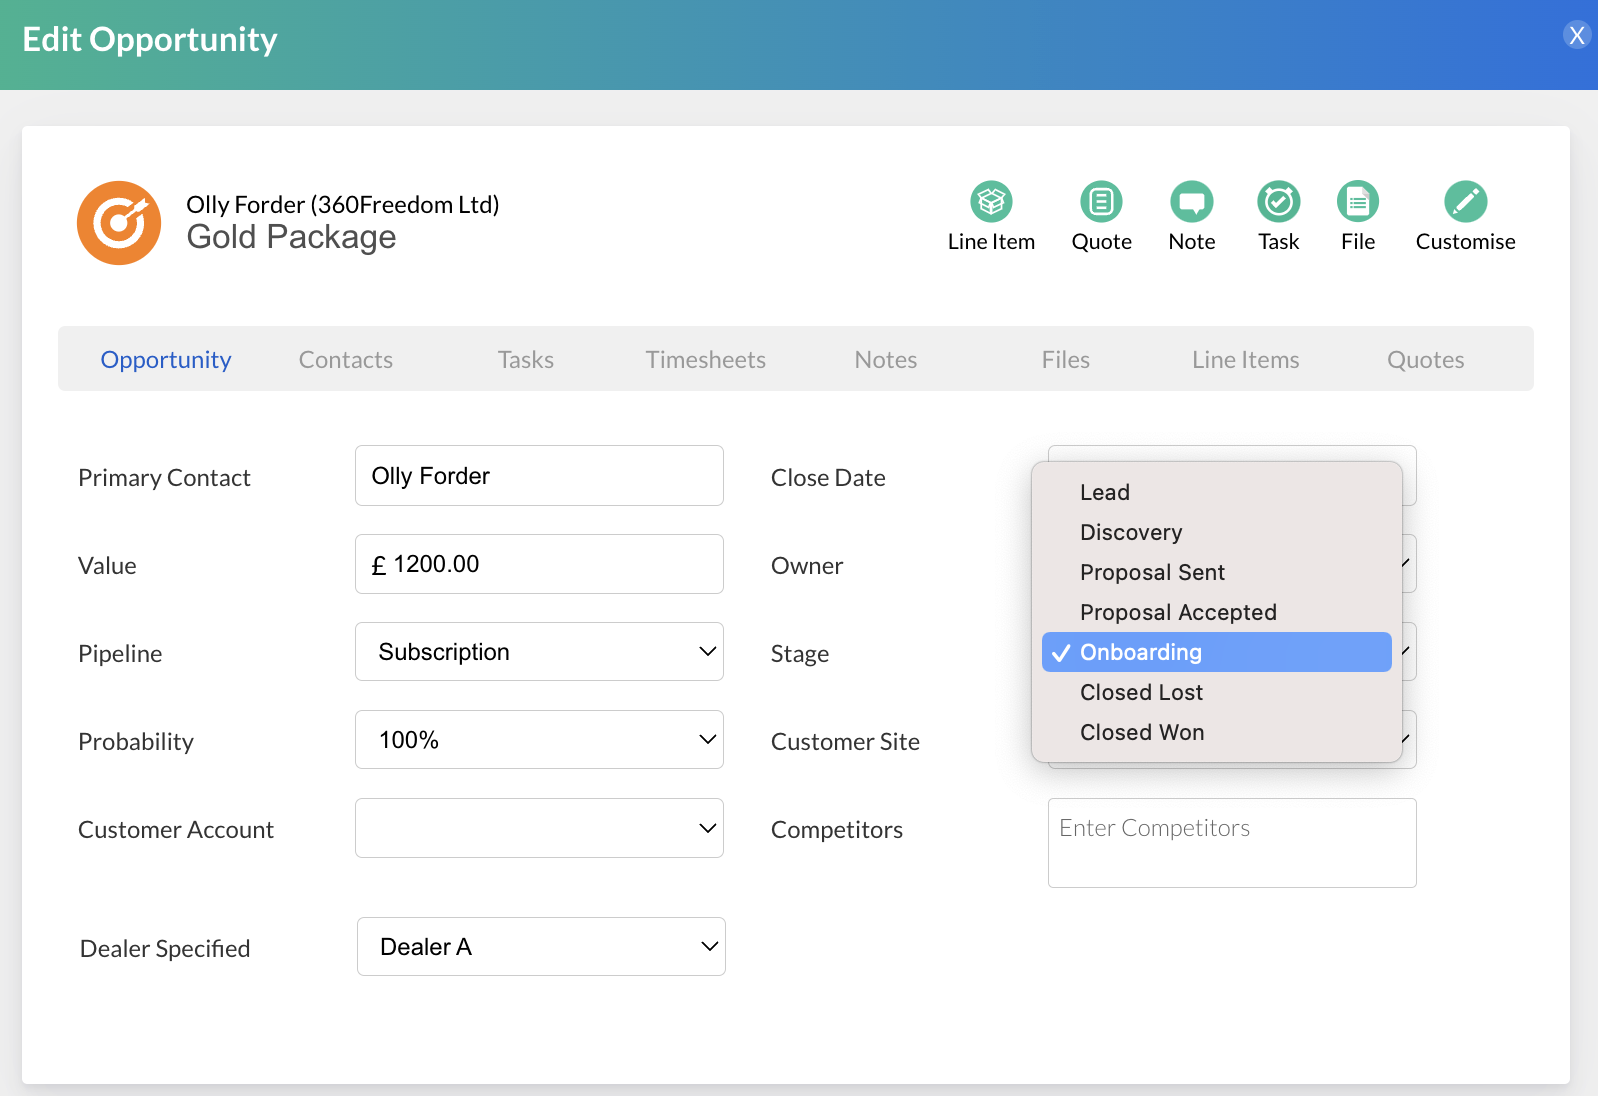Open Customise pencil icon
Screen dimensions: 1598x1096
(1465, 202)
